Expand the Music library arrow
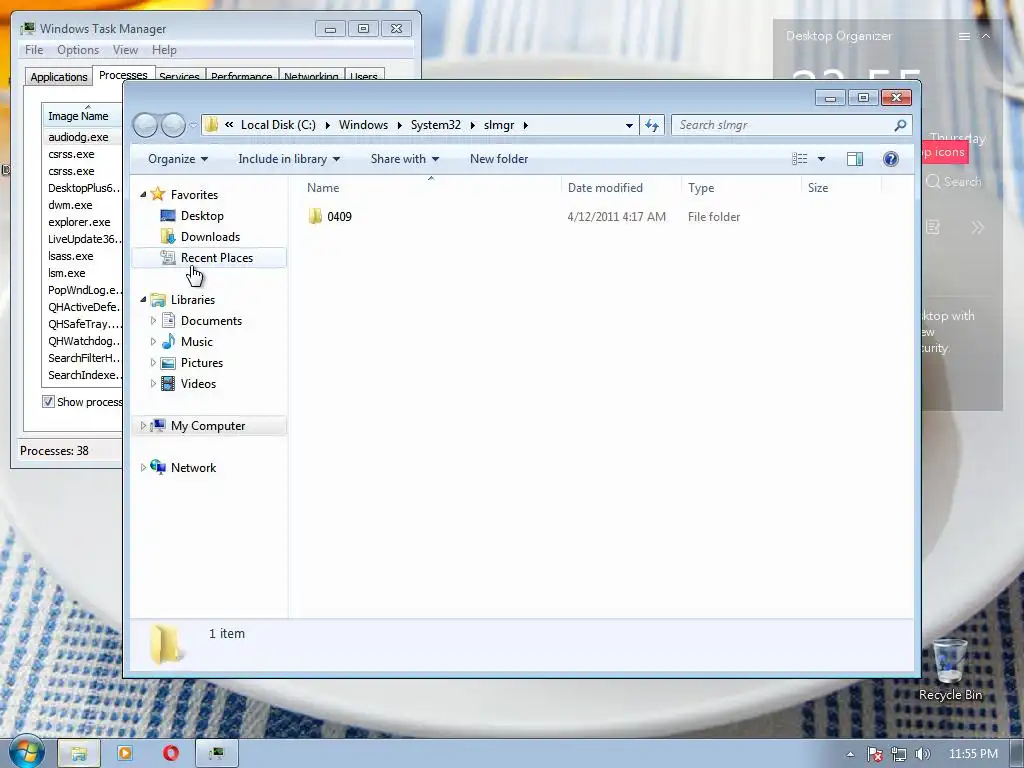This screenshot has height=768, width=1024. [153, 342]
